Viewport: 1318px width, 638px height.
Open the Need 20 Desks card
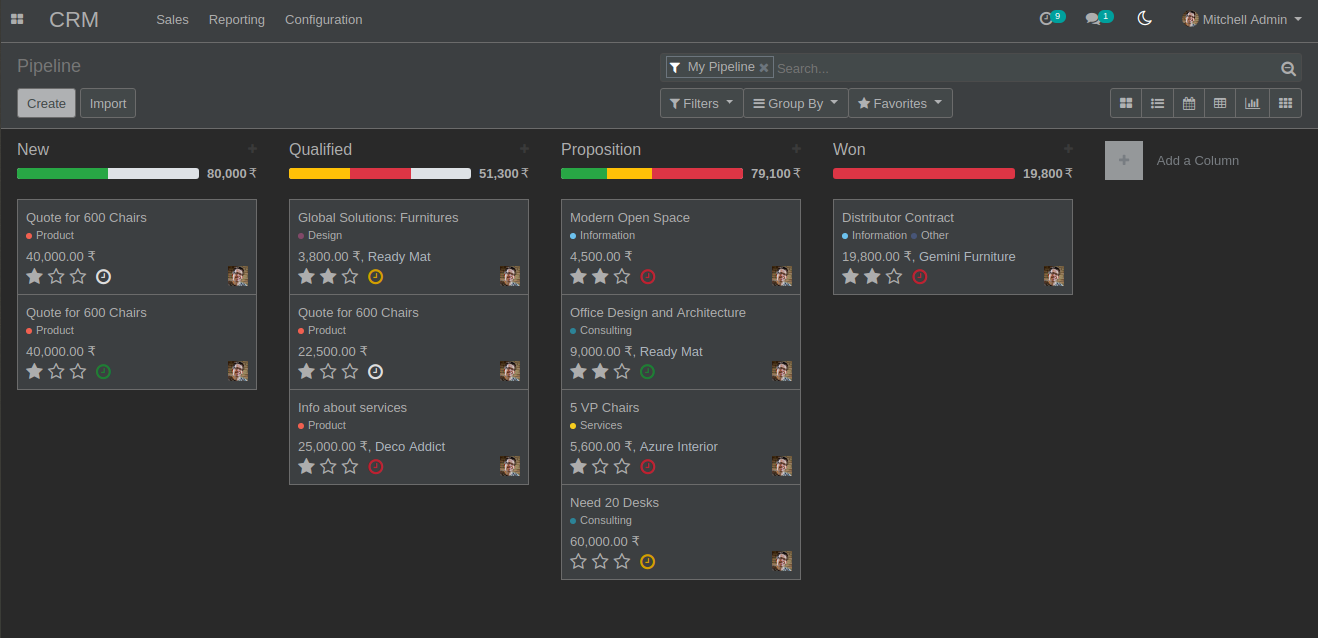click(680, 532)
